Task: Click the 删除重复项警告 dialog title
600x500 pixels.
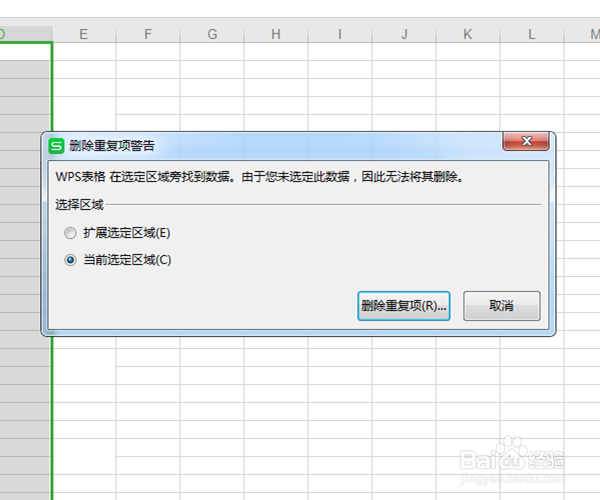Action: pos(112,146)
